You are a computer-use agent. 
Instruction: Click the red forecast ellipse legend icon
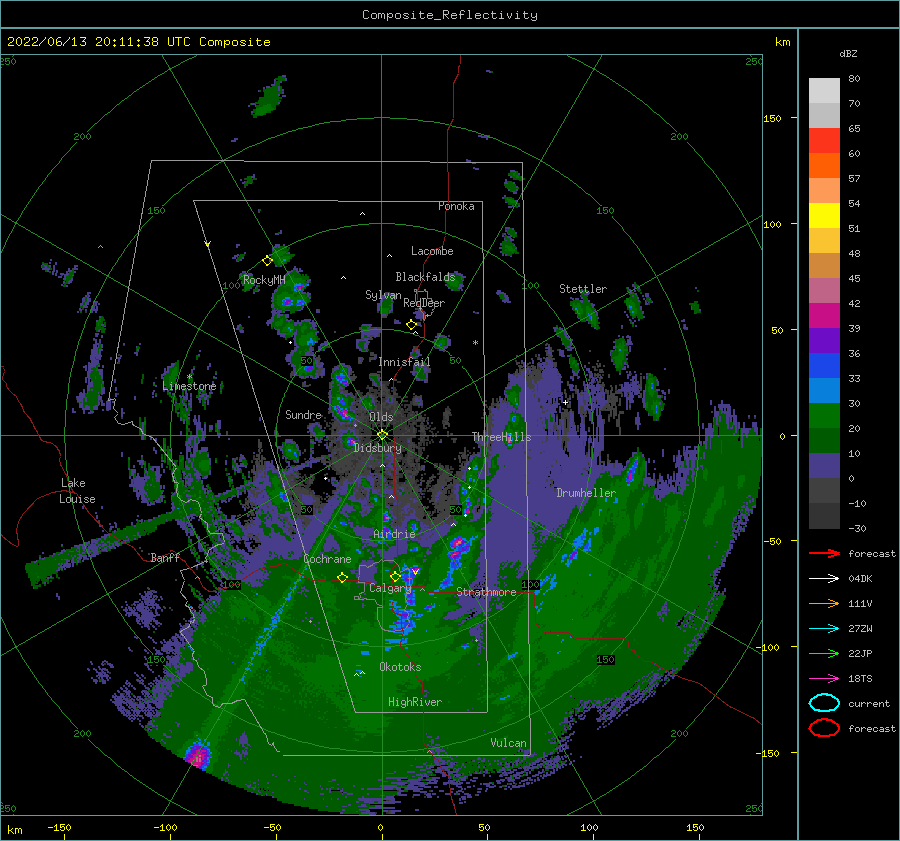[x=824, y=728]
